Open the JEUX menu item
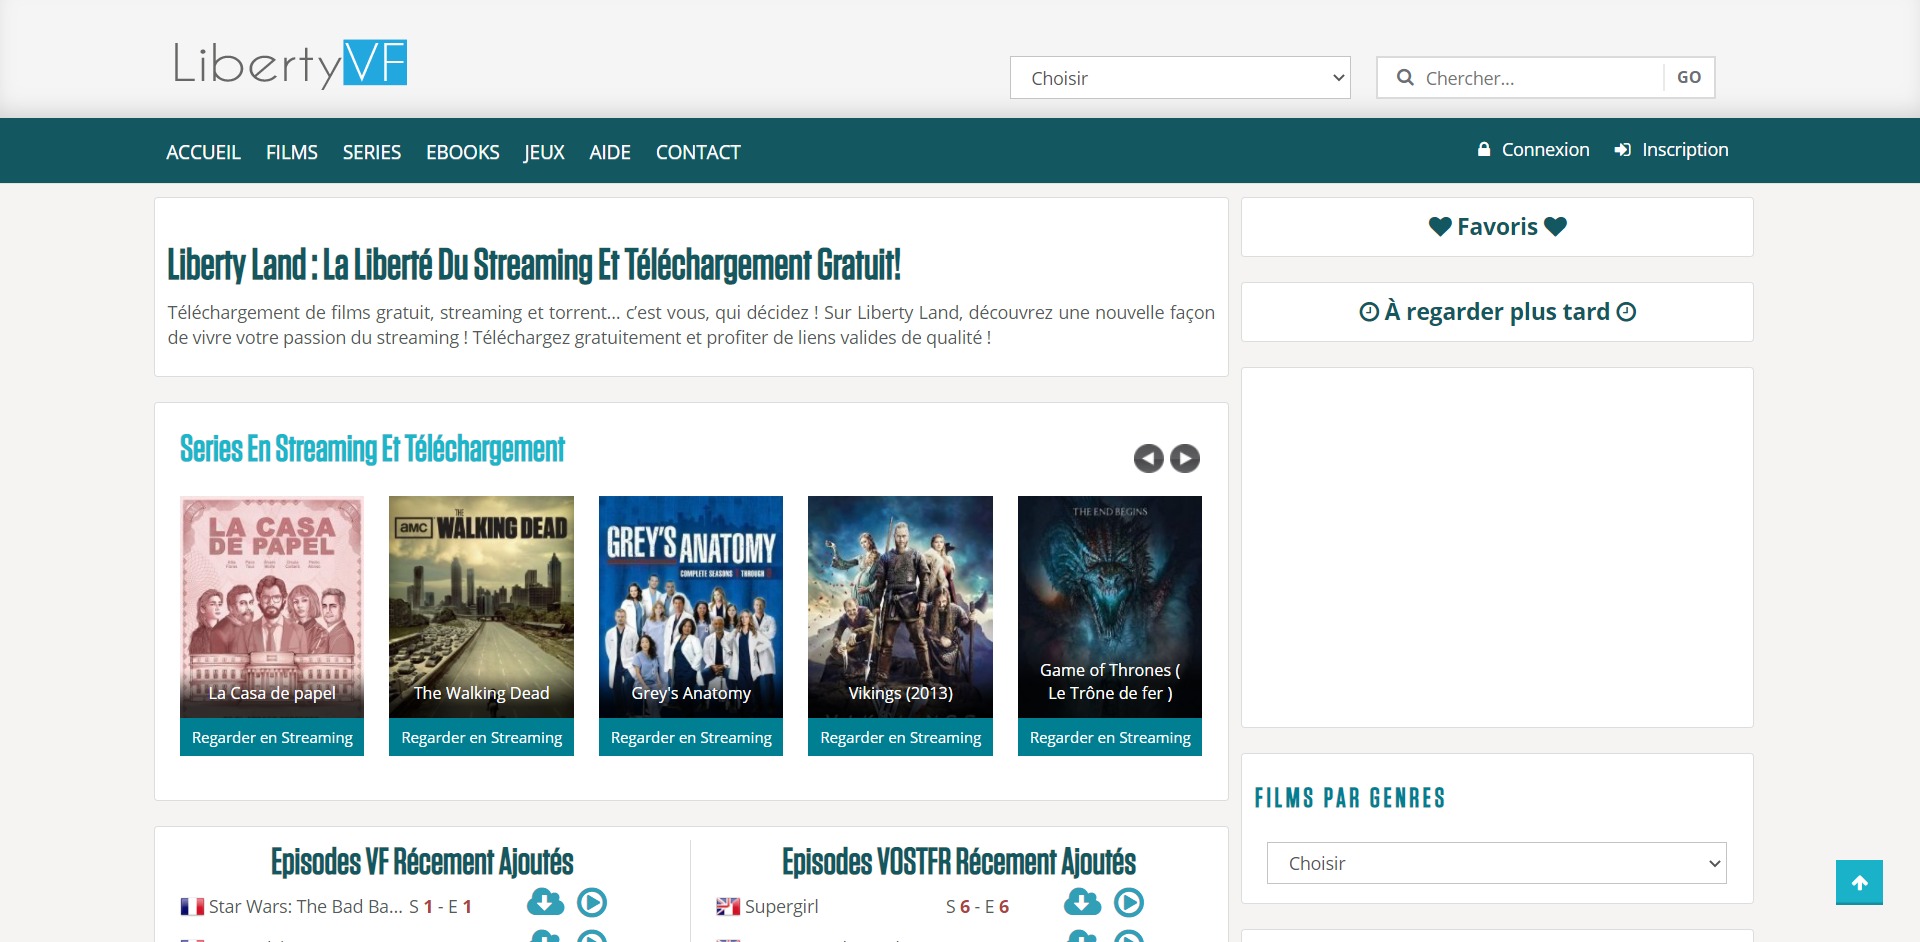 [544, 152]
